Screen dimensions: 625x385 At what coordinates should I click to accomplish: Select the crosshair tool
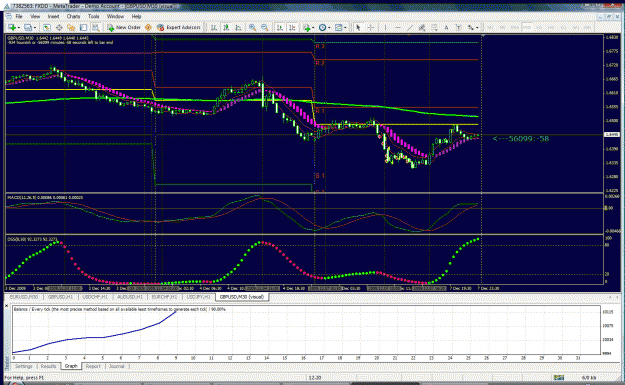(370, 28)
